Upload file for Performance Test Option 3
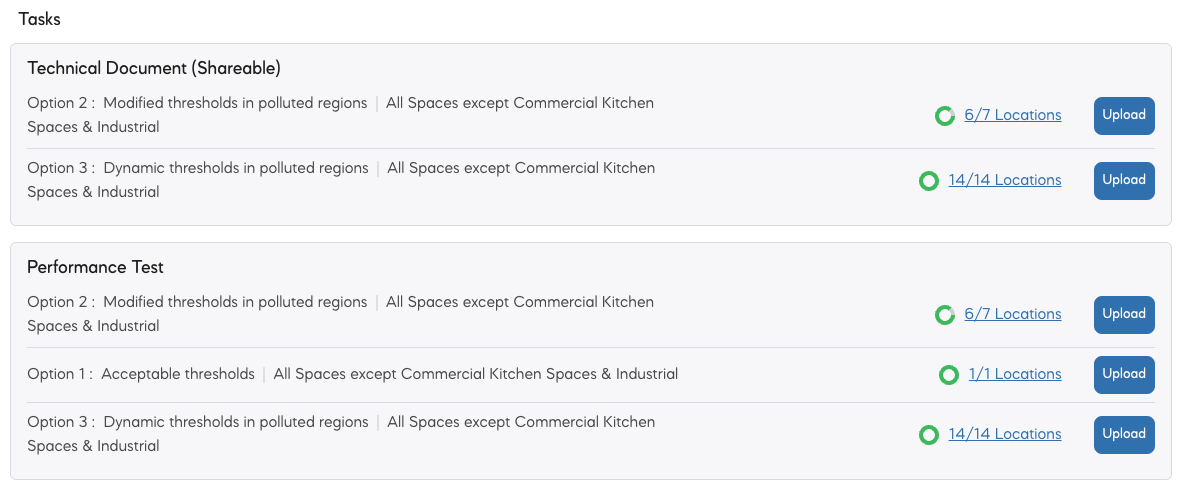 pyautogui.click(x=1124, y=435)
